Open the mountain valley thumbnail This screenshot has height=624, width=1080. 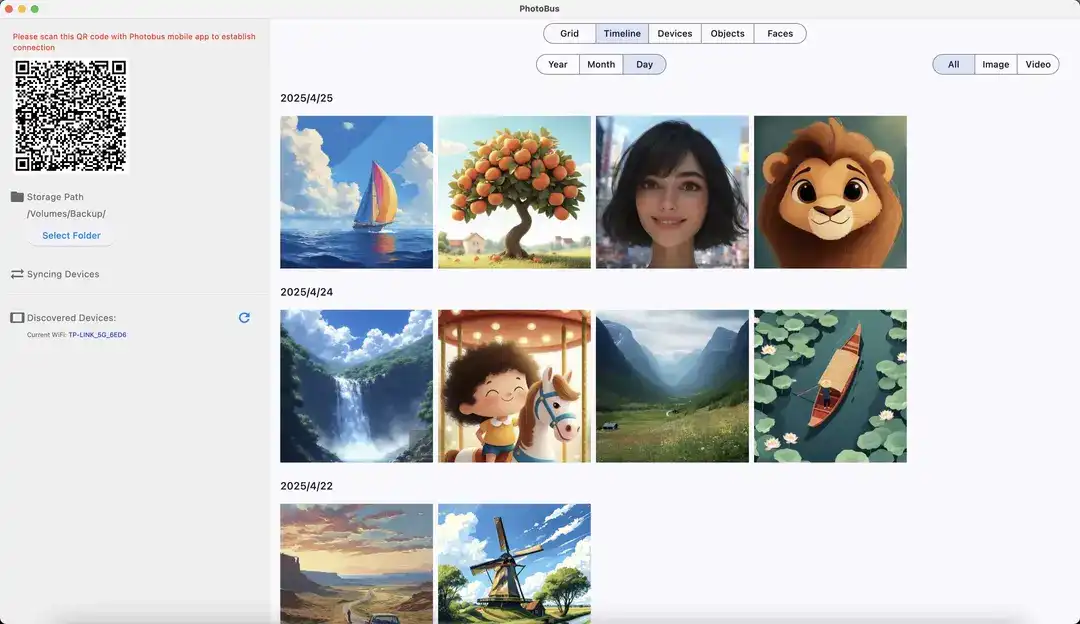(x=672, y=386)
